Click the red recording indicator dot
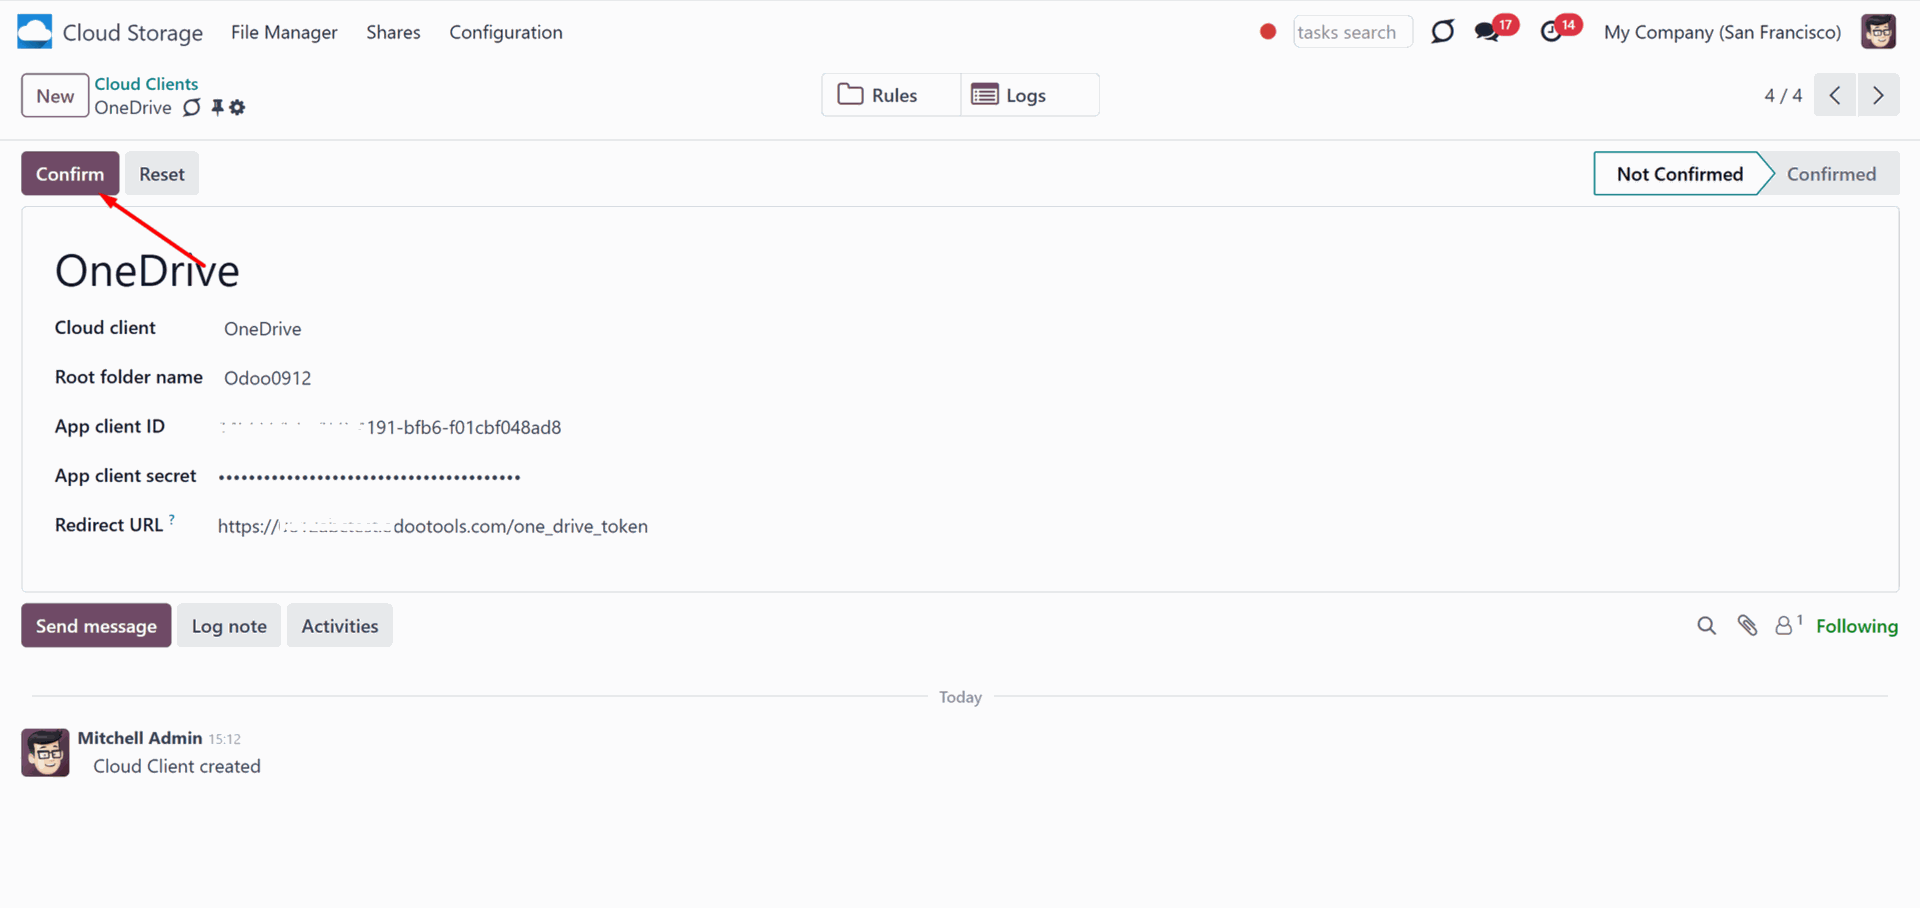The image size is (1920, 908). pos(1268,32)
